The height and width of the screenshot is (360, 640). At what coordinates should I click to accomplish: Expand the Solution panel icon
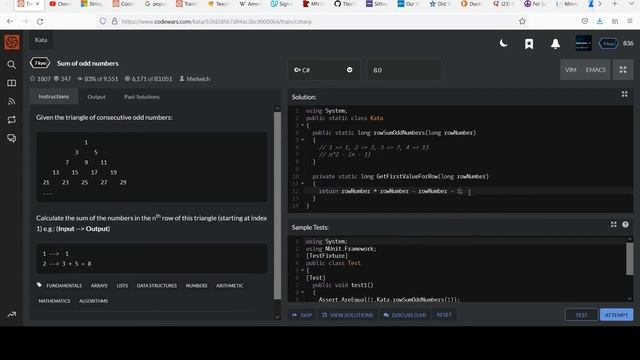624,94
